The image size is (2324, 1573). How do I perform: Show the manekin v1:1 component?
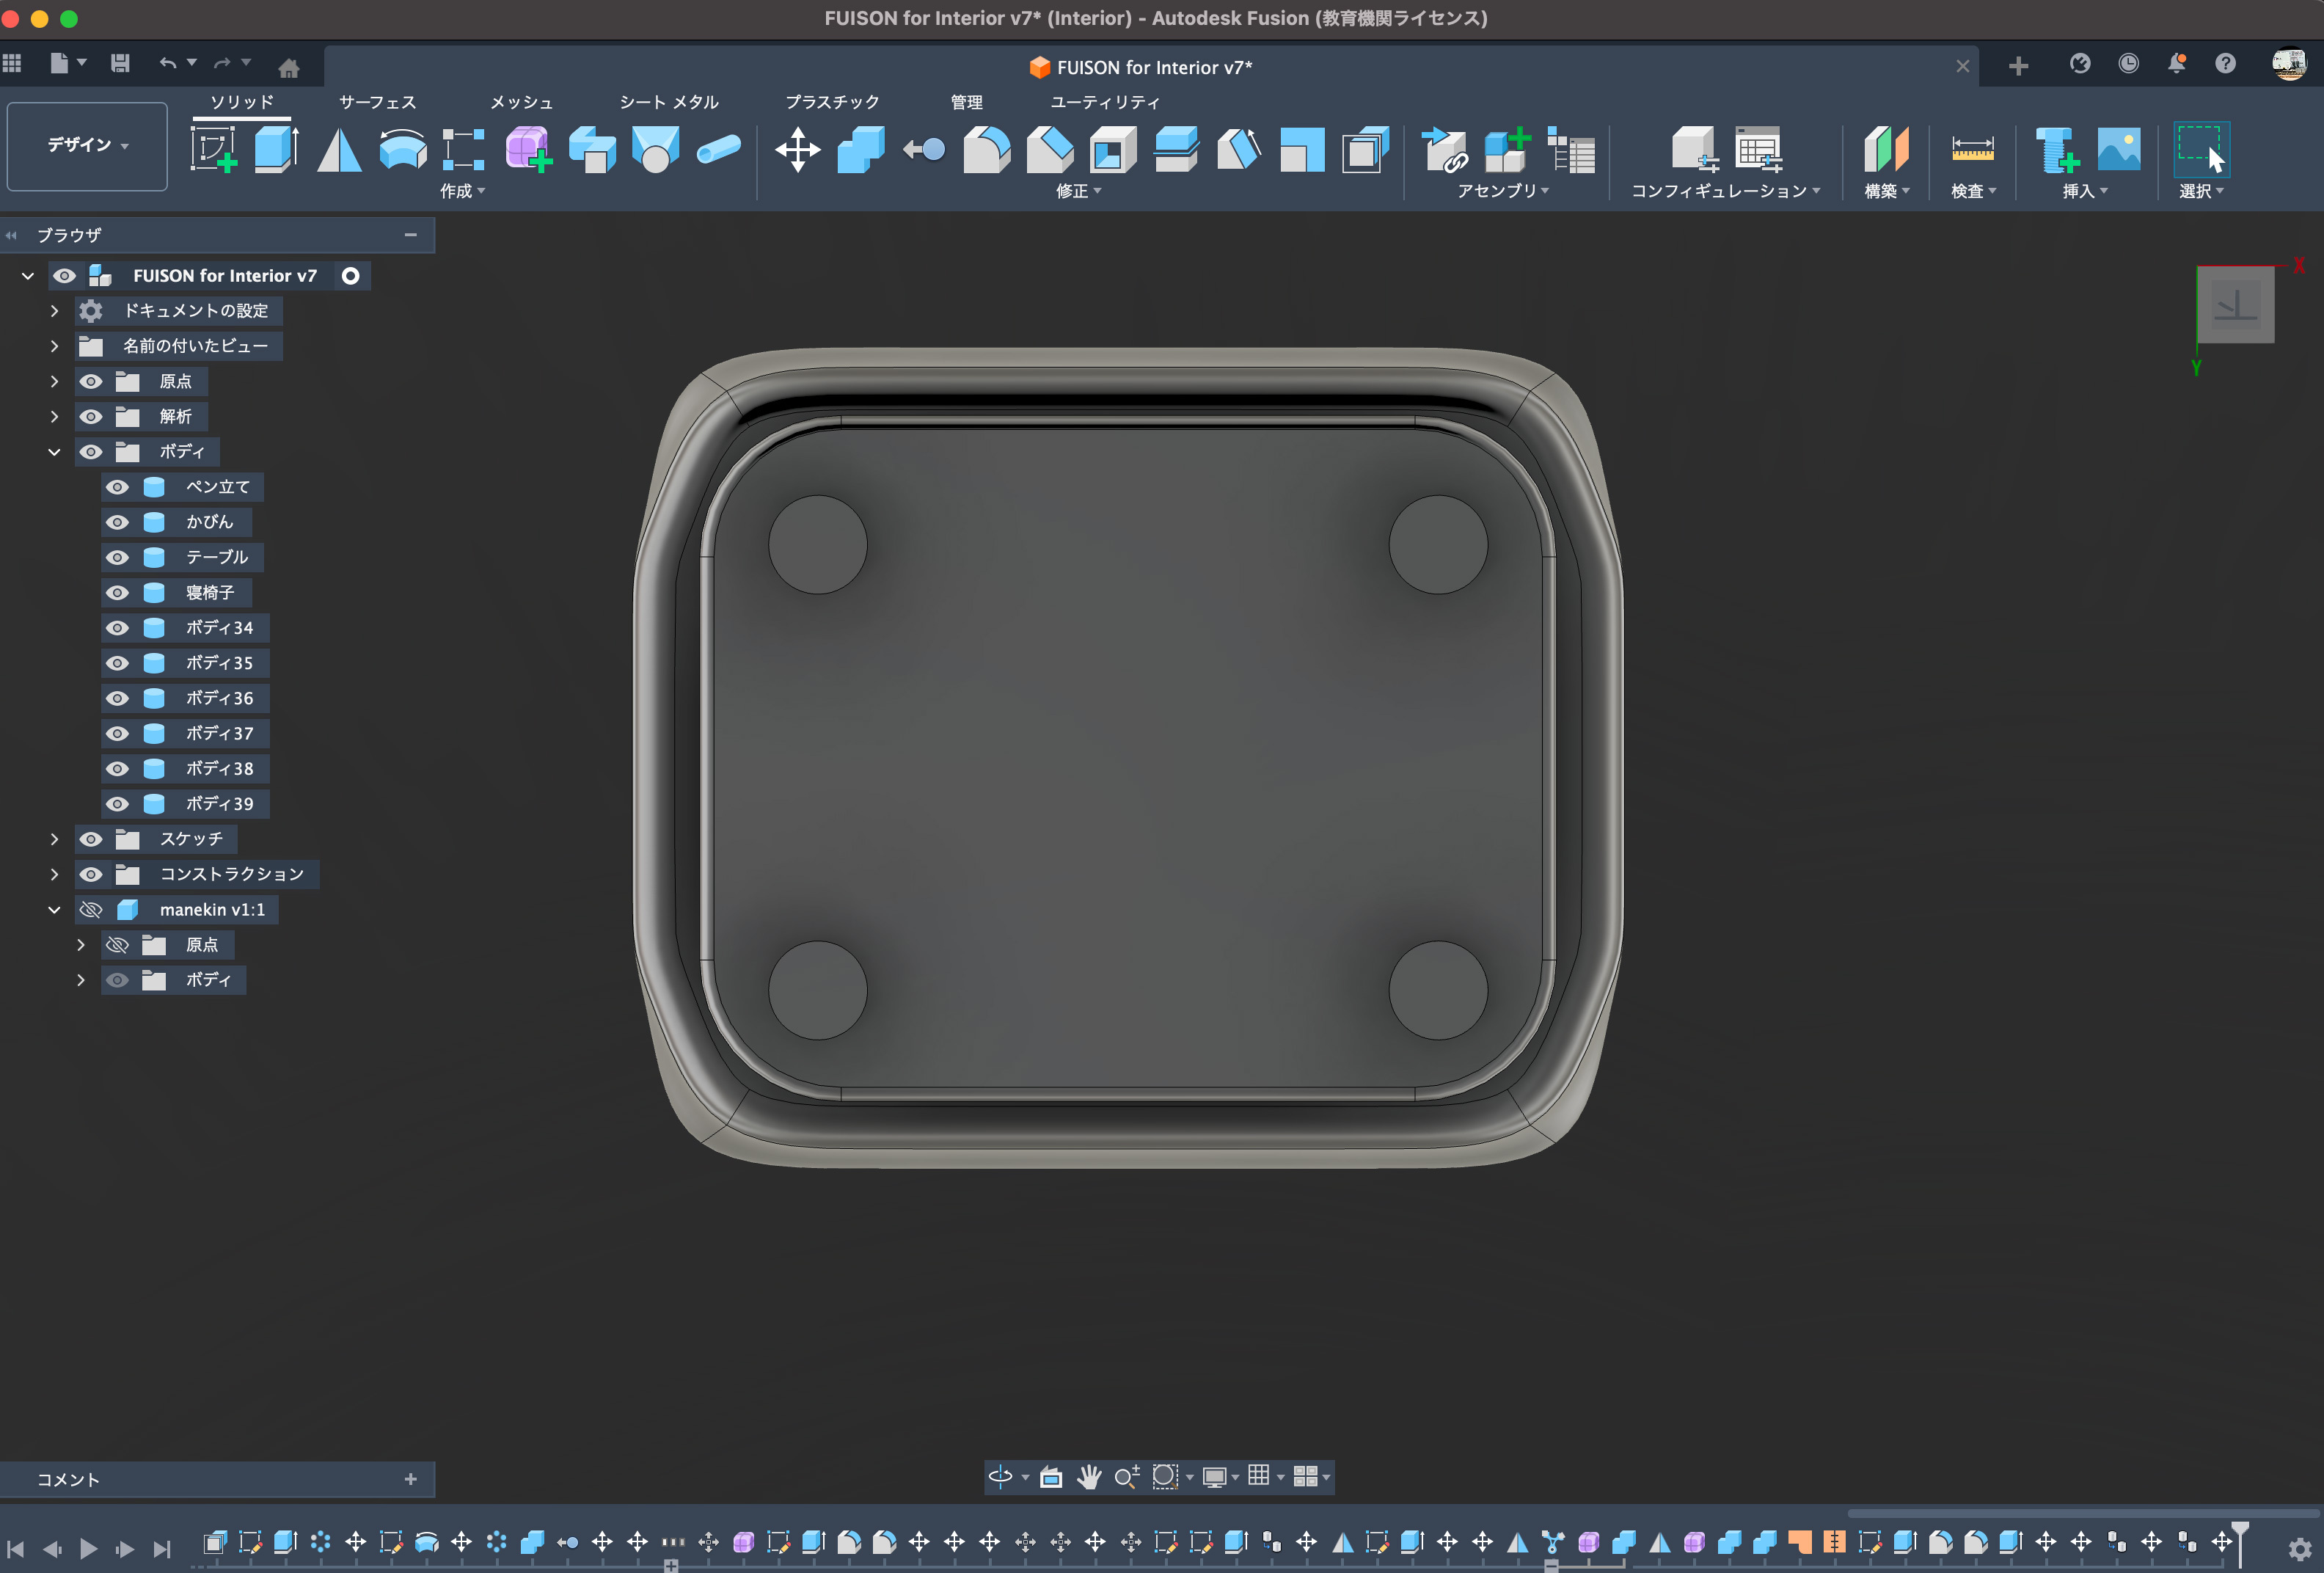coord(91,910)
